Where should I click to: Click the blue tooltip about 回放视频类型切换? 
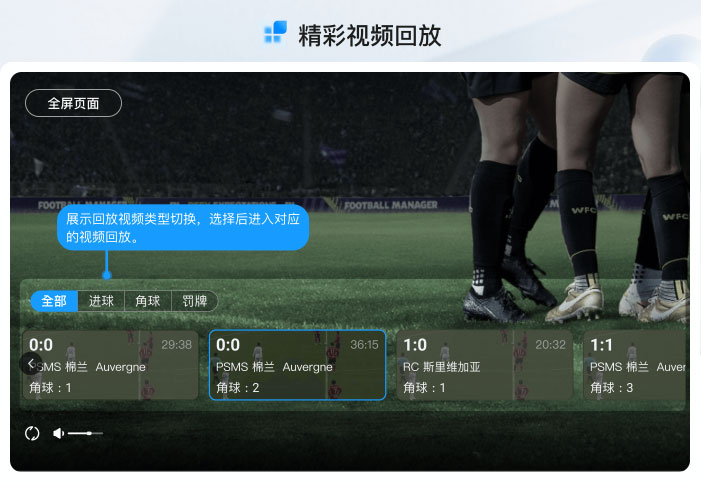pos(183,228)
